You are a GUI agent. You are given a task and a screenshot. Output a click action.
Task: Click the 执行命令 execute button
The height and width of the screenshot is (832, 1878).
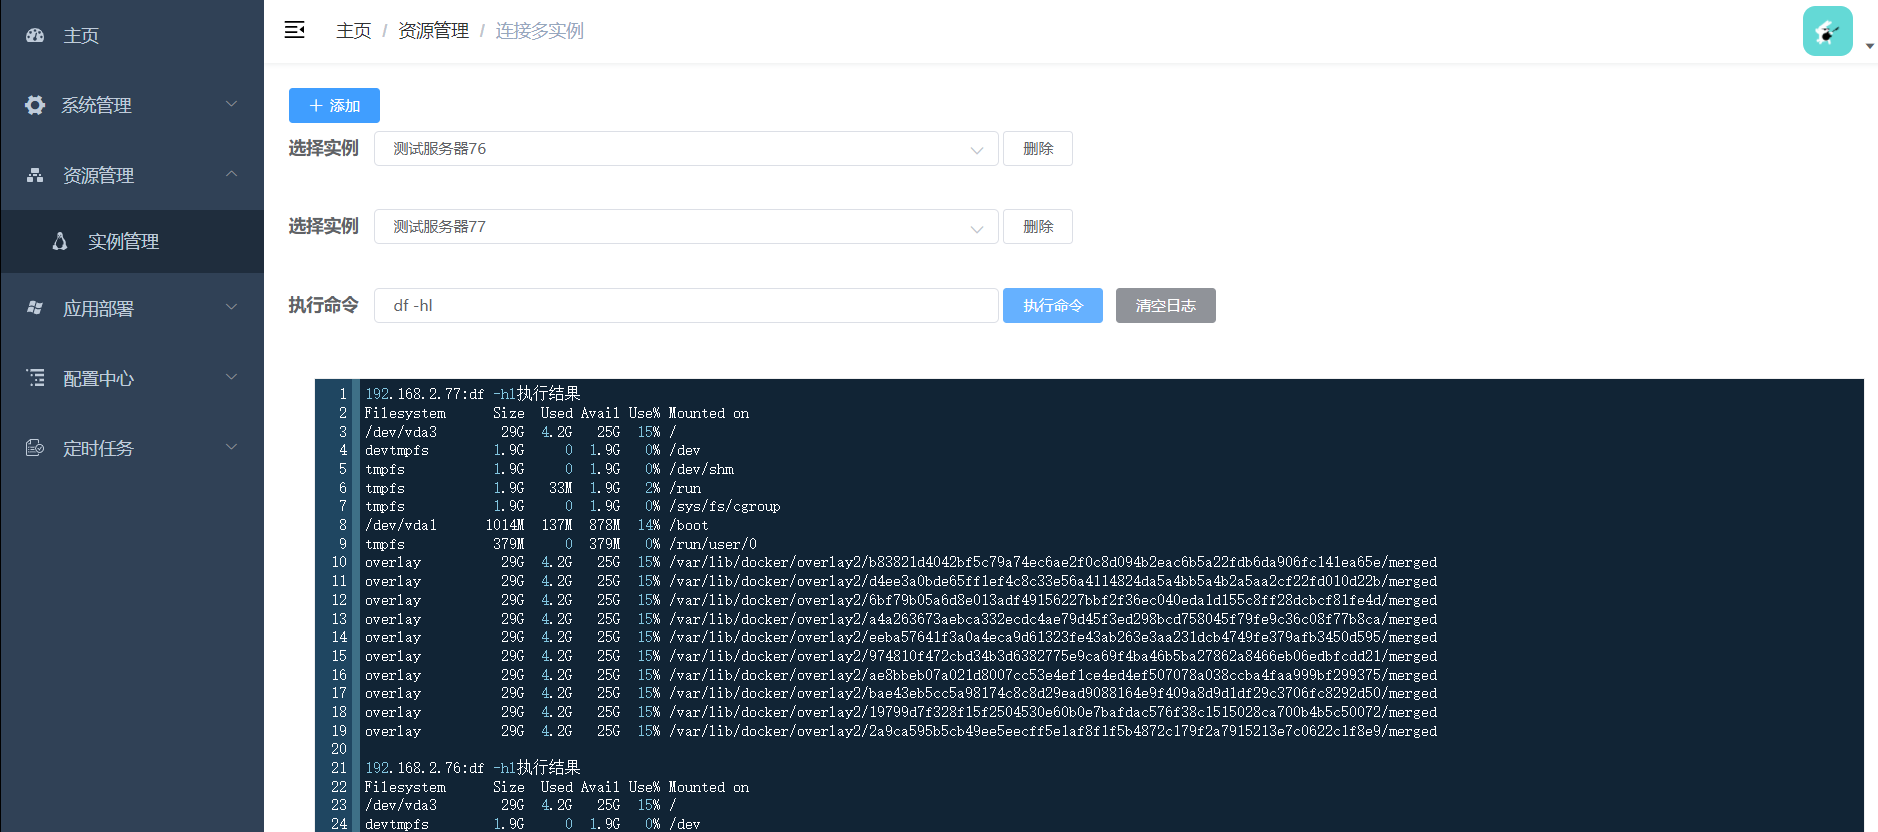tap(1053, 306)
